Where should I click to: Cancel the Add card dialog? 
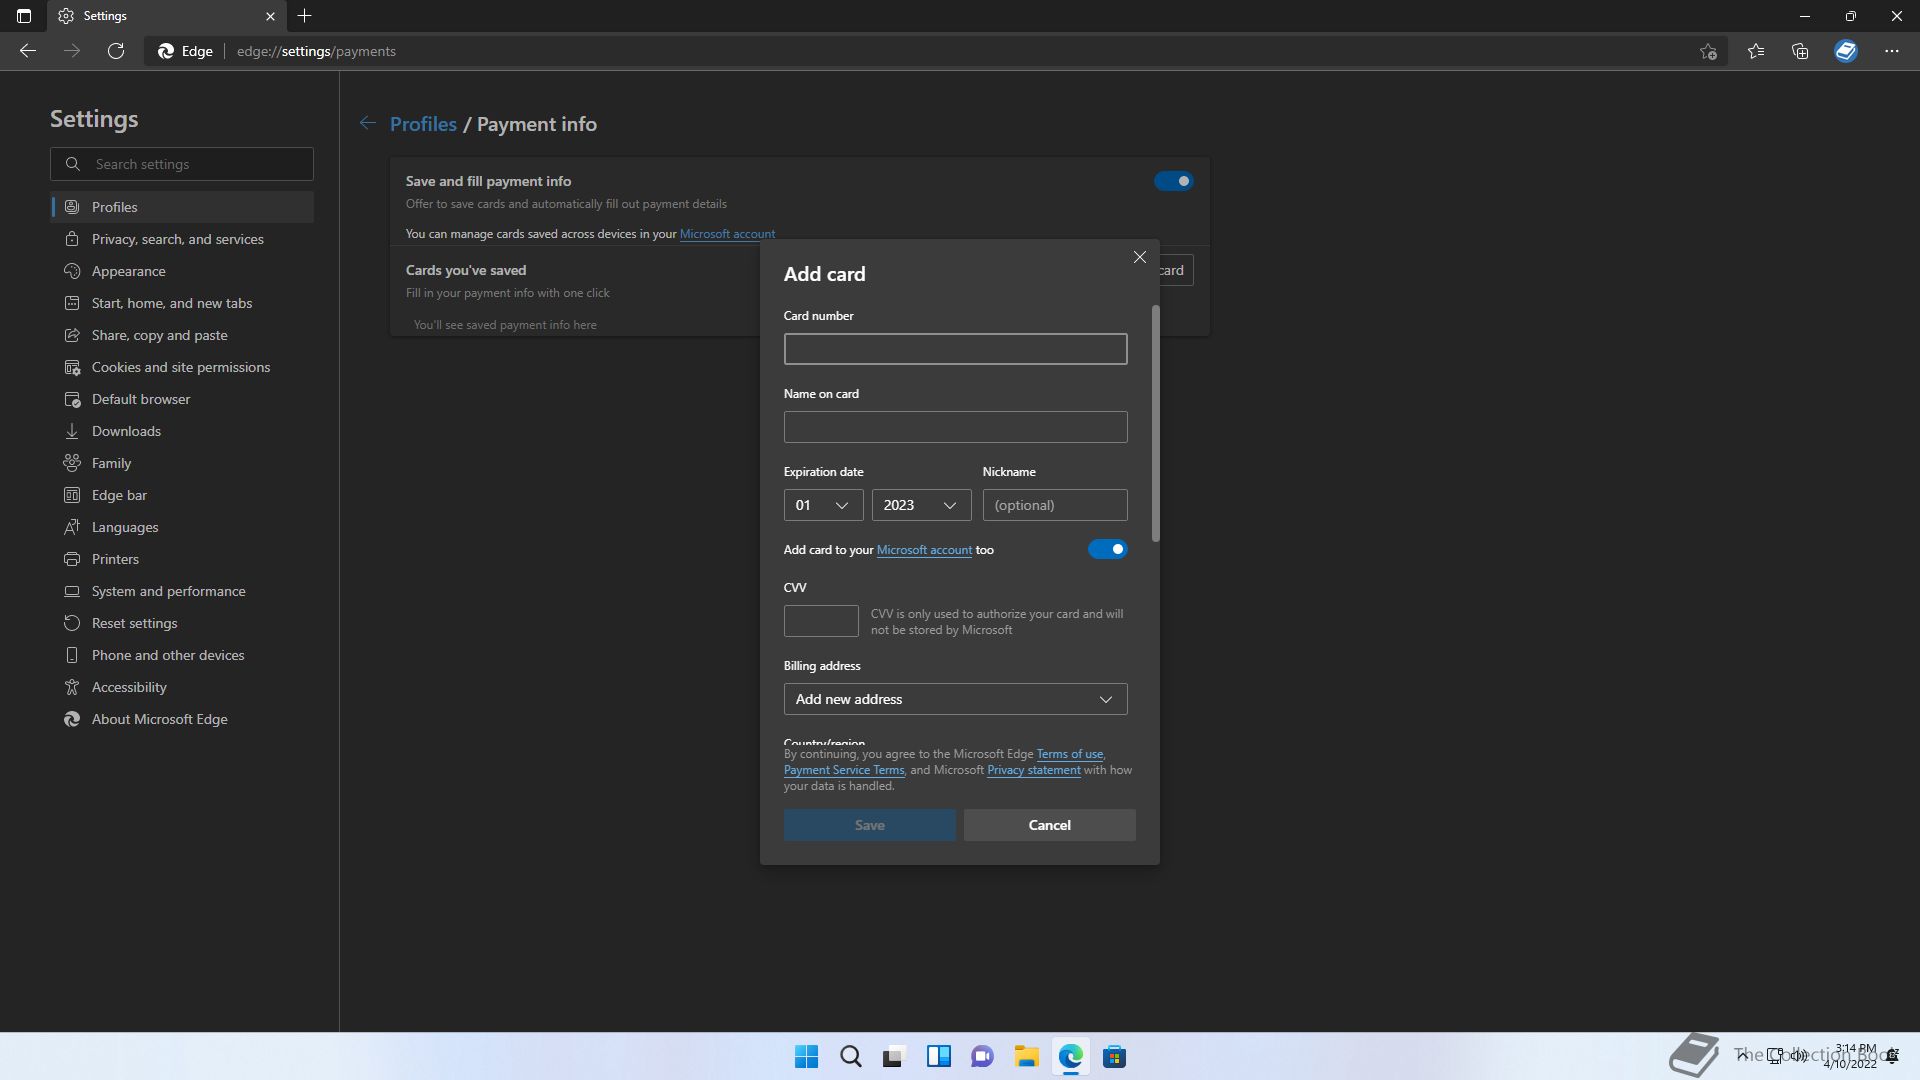[1049, 825]
